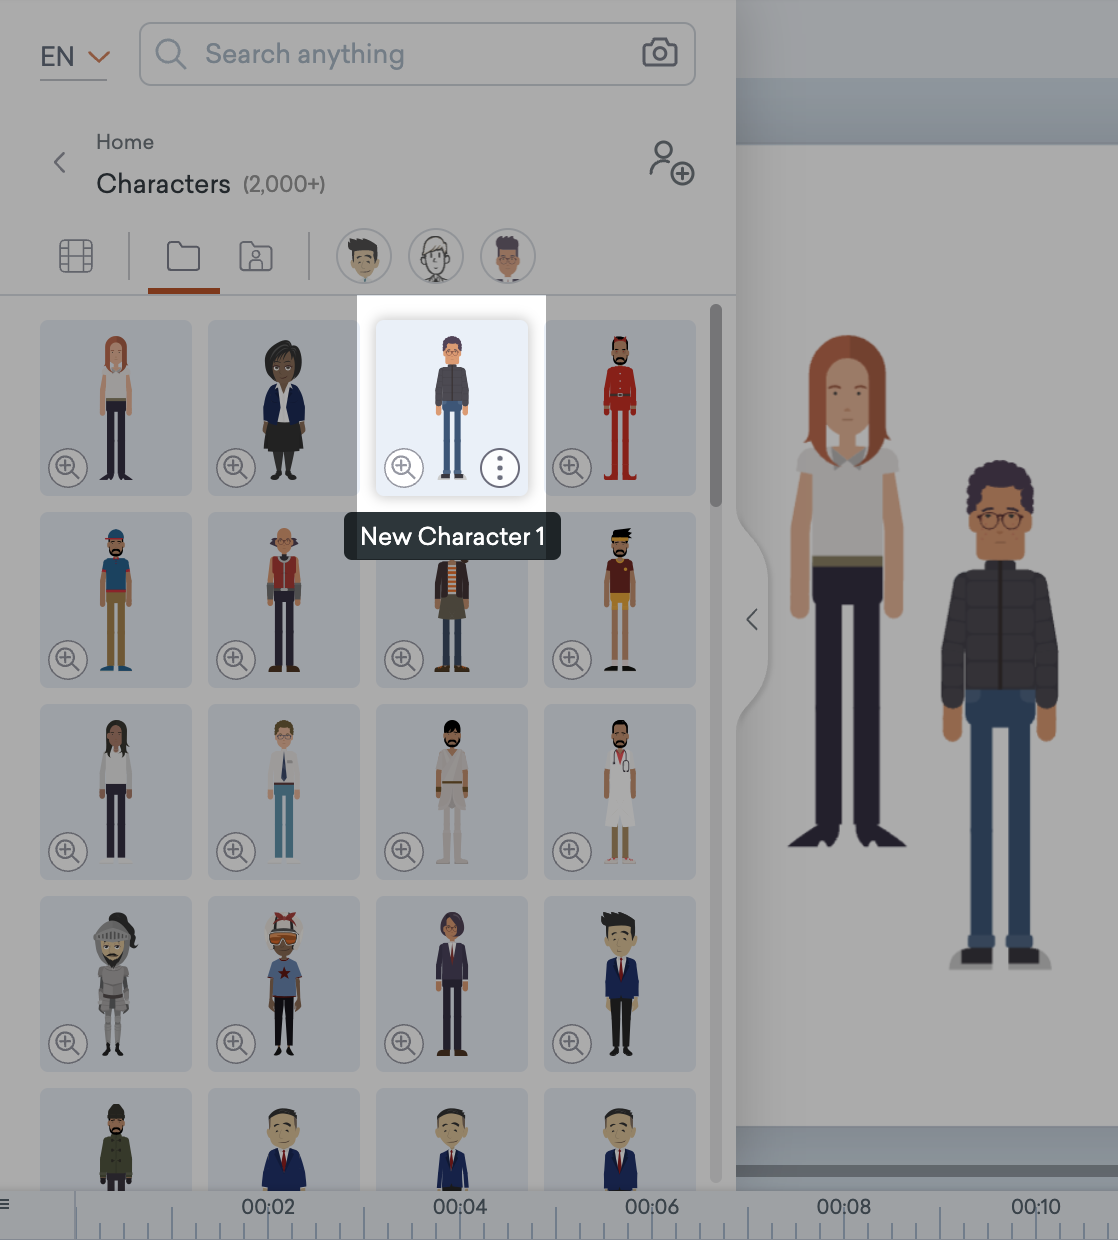Switch to the folder tab
1118x1240 pixels.
(x=183, y=257)
